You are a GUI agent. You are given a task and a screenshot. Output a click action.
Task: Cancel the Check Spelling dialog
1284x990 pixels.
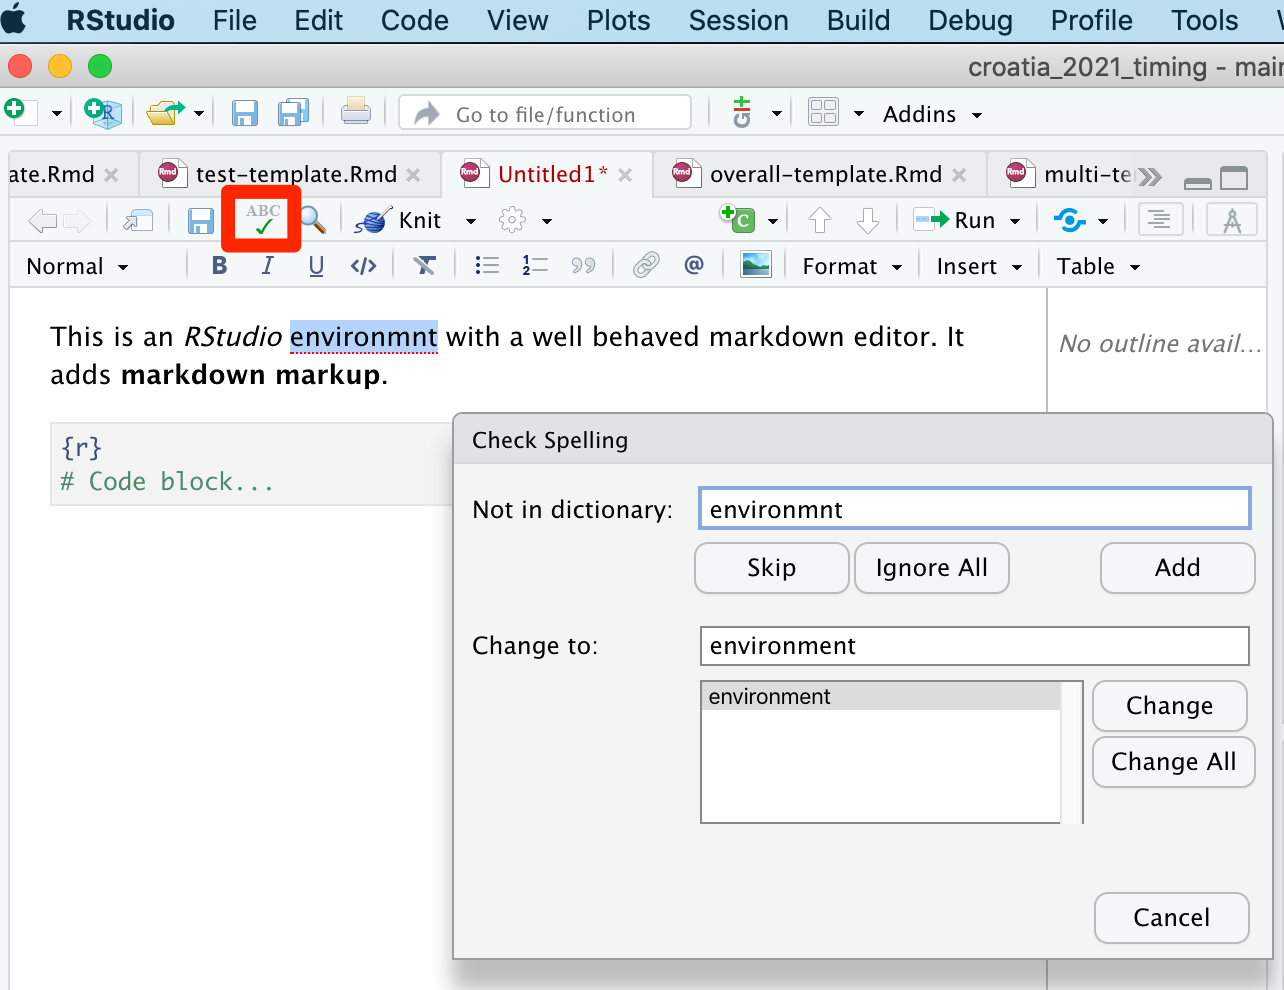pyautogui.click(x=1172, y=918)
